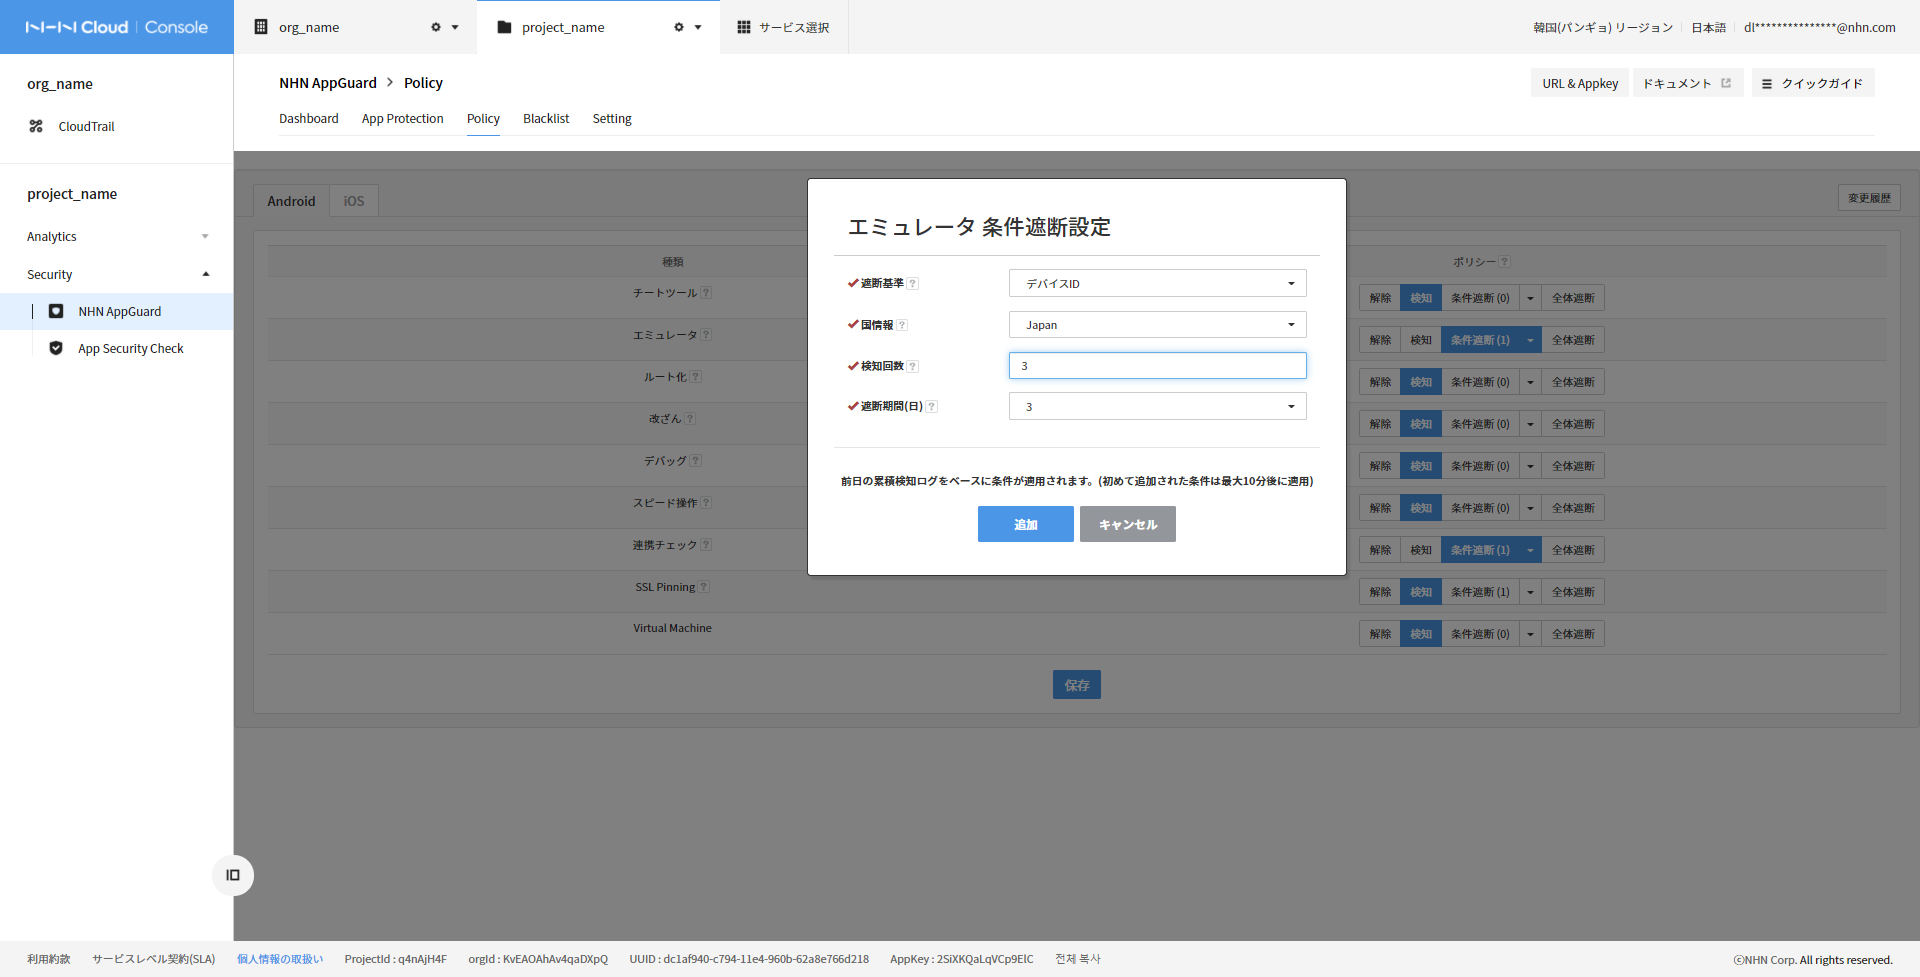The height and width of the screenshot is (977, 1920).
Task: Click the quick guide list icon
Action: [x=1767, y=84]
